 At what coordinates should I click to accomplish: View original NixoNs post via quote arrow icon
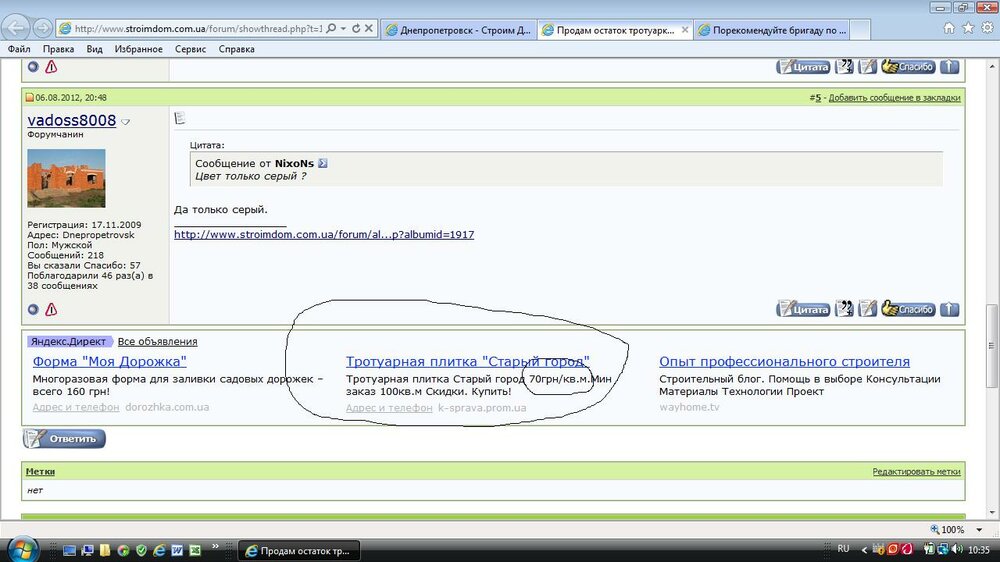(323, 163)
